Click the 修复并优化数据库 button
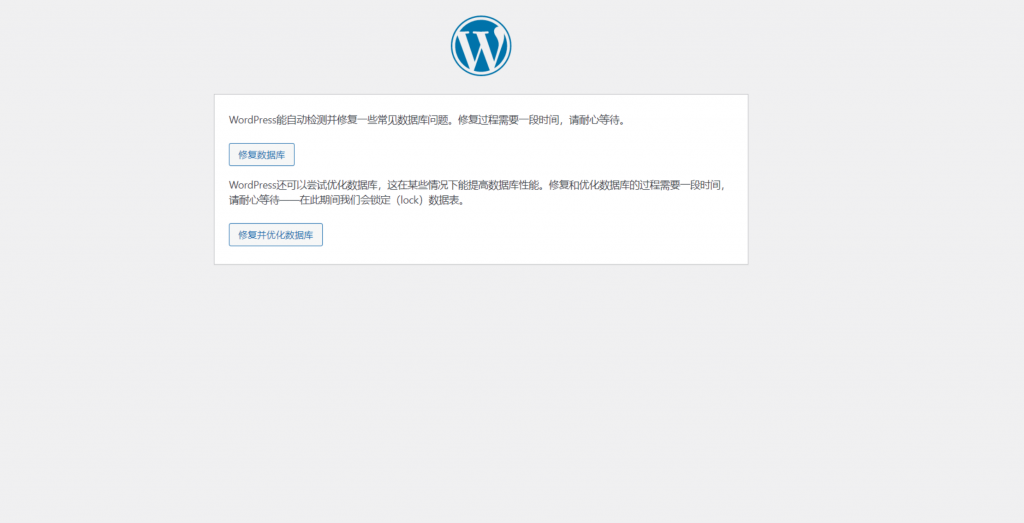The width and height of the screenshot is (1024, 523). 276,235
